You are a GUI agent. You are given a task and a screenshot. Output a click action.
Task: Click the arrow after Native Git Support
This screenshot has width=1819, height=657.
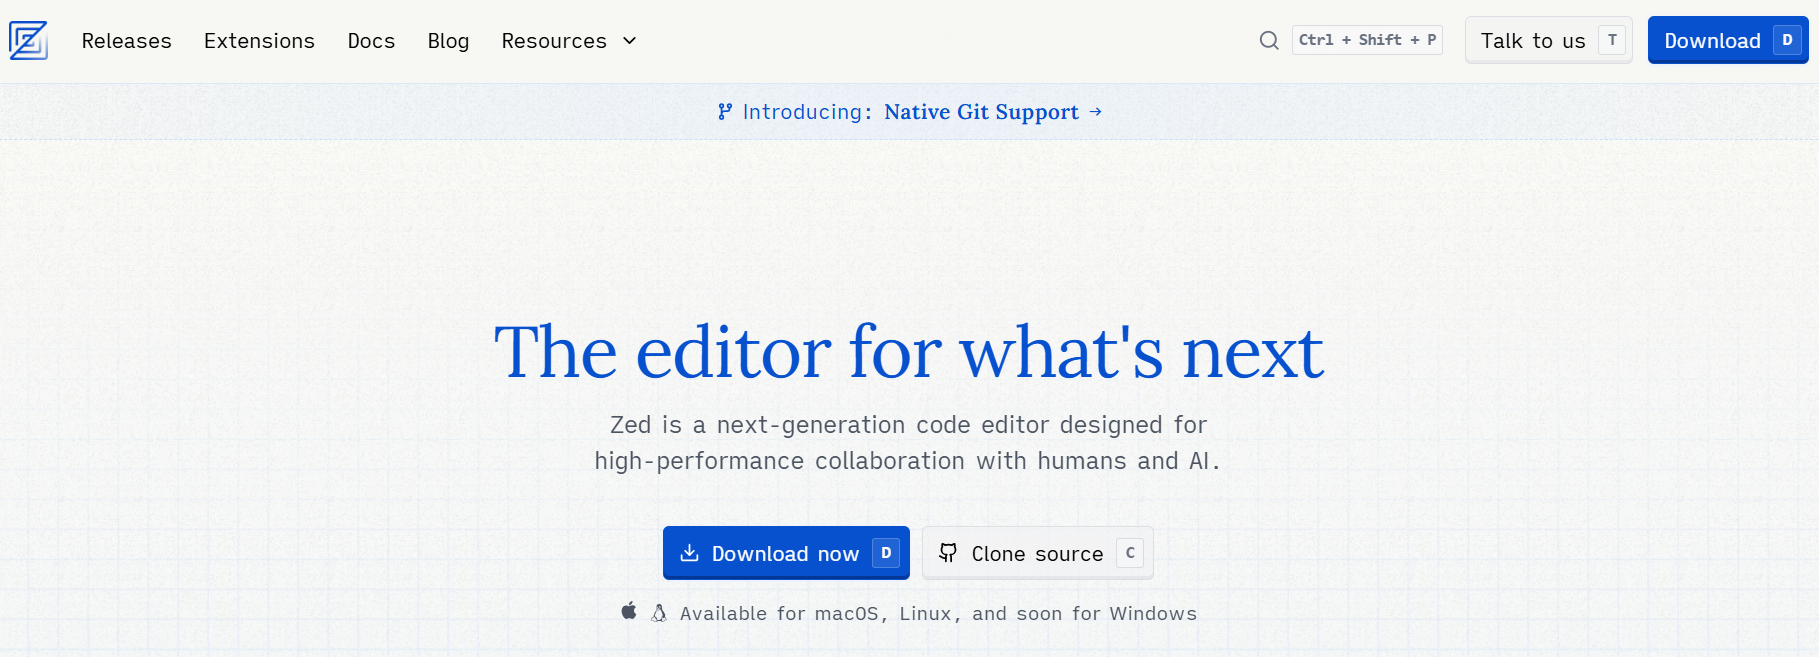point(1096,111)
